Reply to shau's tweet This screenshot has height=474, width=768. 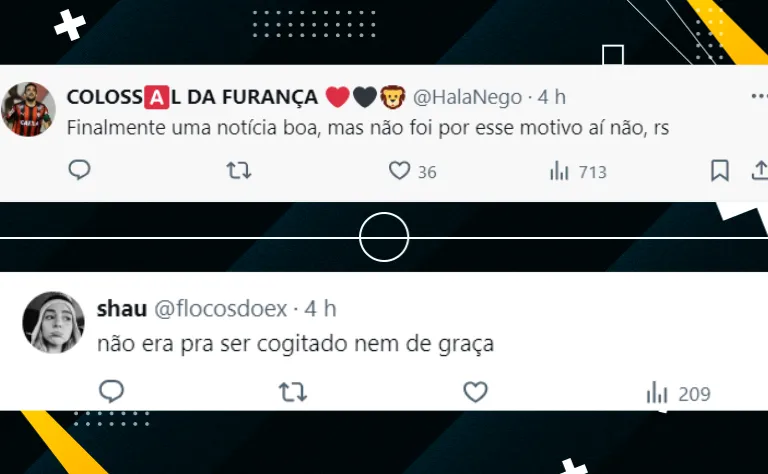tap(111, 392)
